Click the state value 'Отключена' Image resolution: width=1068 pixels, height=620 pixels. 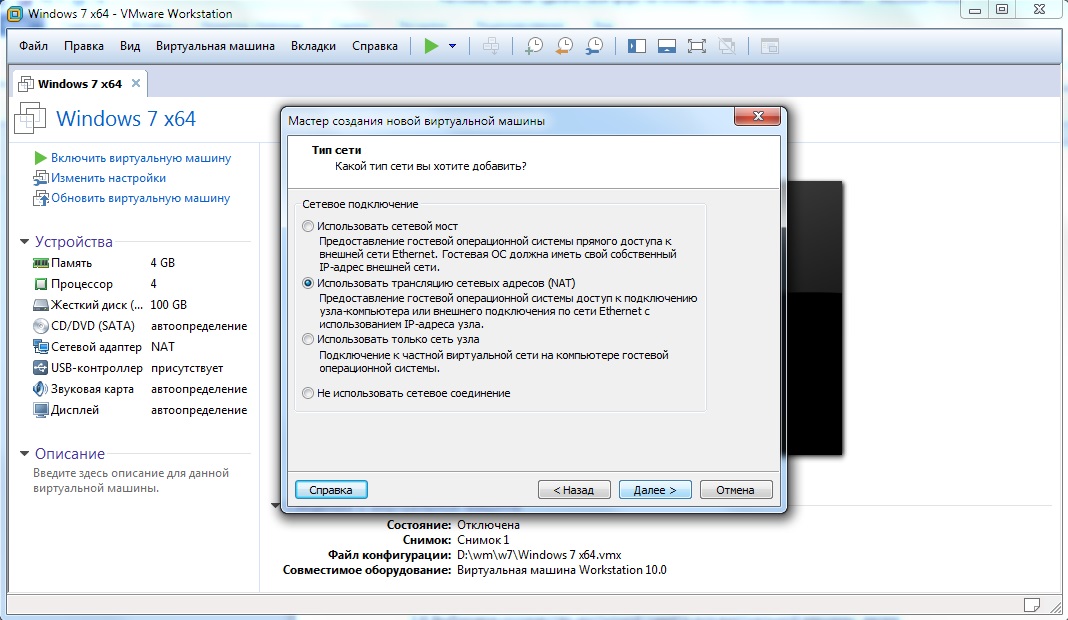pyautogui.click(x=488, y=525)
